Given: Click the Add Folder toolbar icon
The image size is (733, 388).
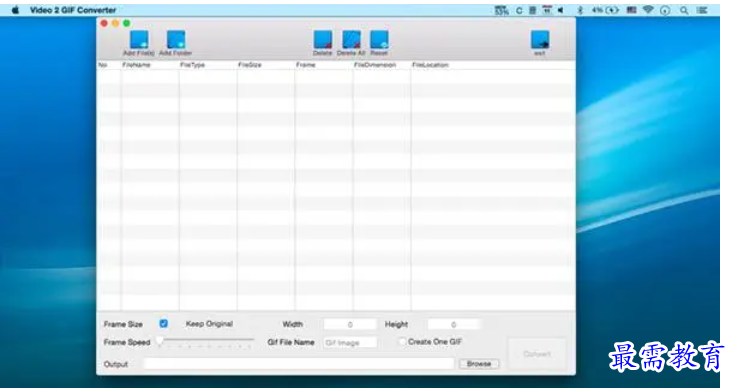Looking at the screenshot, I should click(176, 40).
